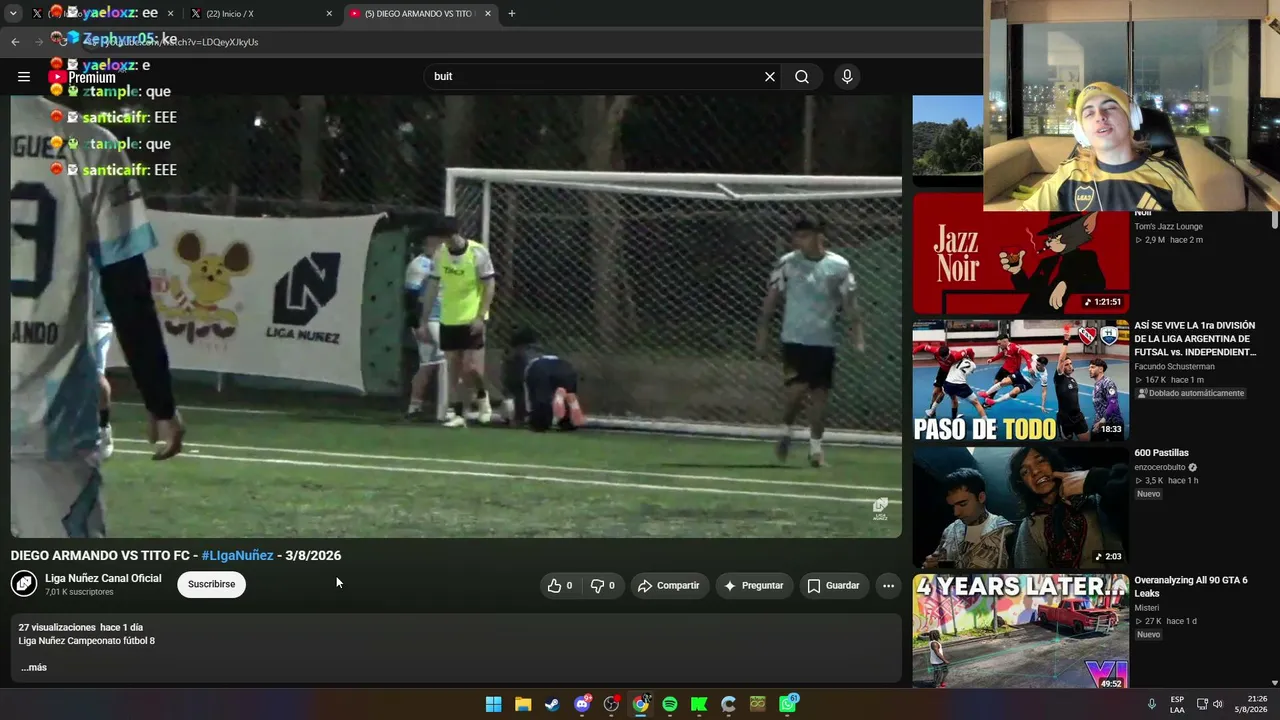Viewport: 1280px width, 720px height.
Task: Open the YouTube hamburger guide menu
Action: click(24, 77)
